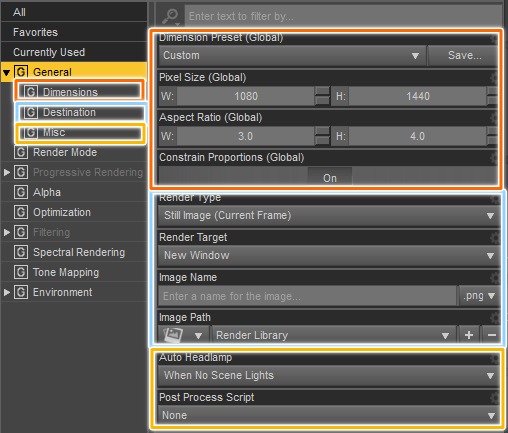Click the Aspect Ratio width slider 3.0
This screenshot has height=433, width=508.
(246, 136)
